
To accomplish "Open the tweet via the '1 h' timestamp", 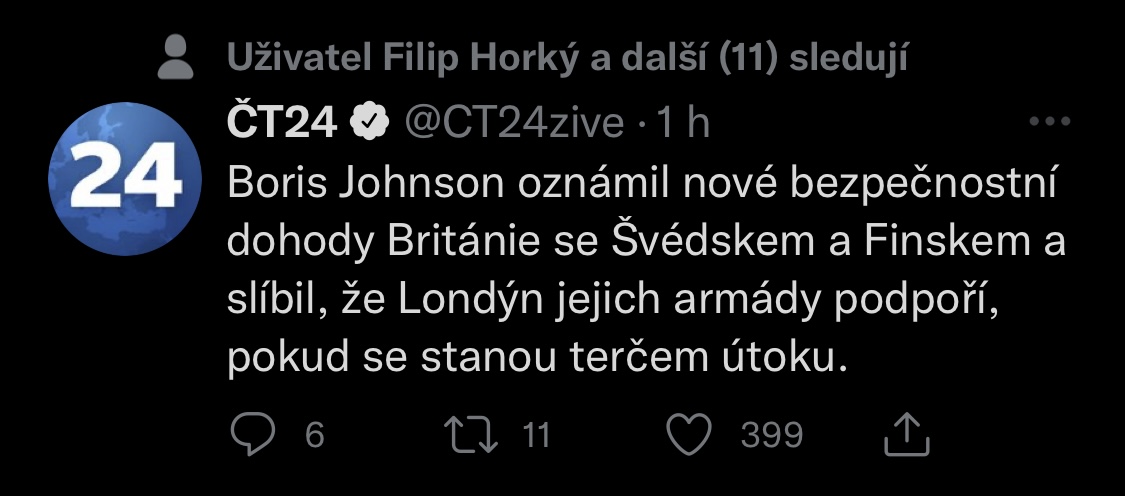I will pos(680,123).
